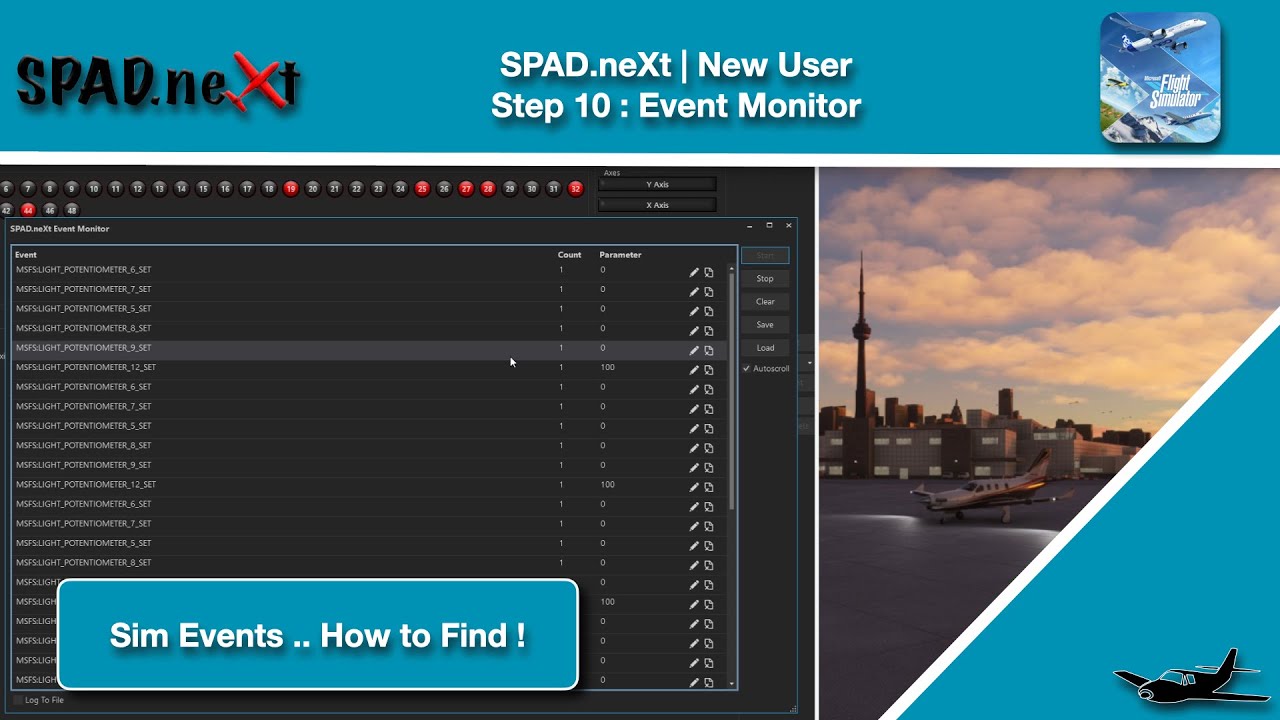Load an event log with Load button
Viewport: 1280px width, 720px height.
765,347
